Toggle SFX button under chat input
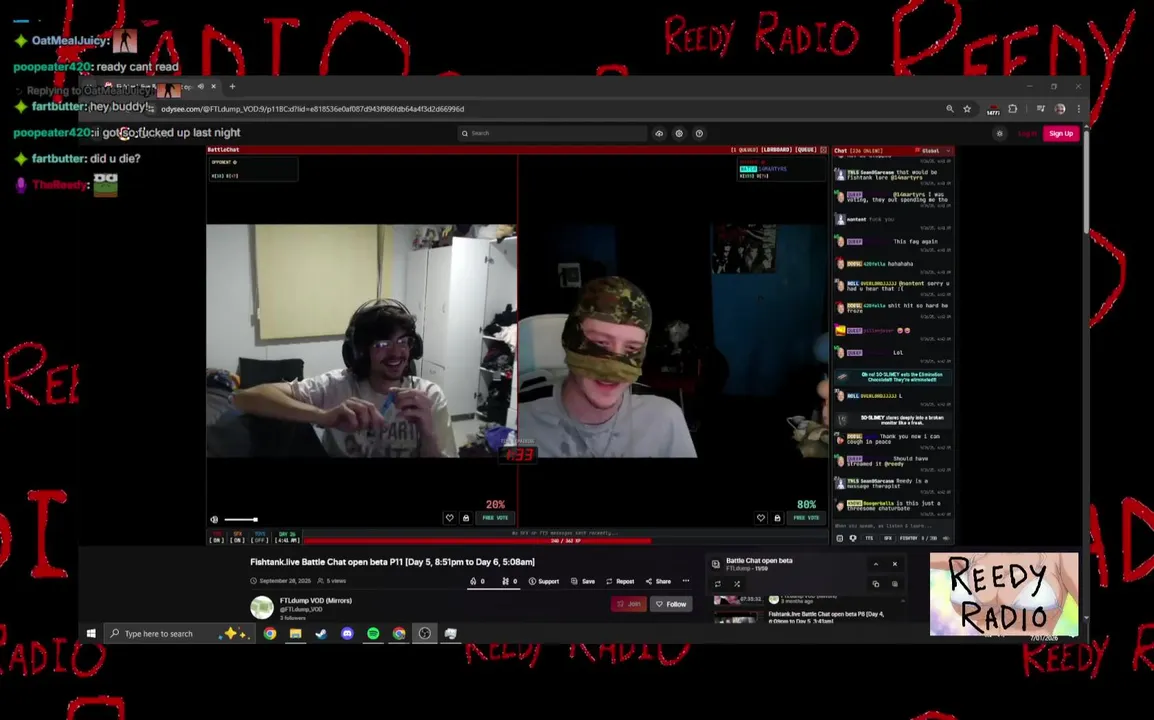 pyautogui.click(x=888, y=538)
